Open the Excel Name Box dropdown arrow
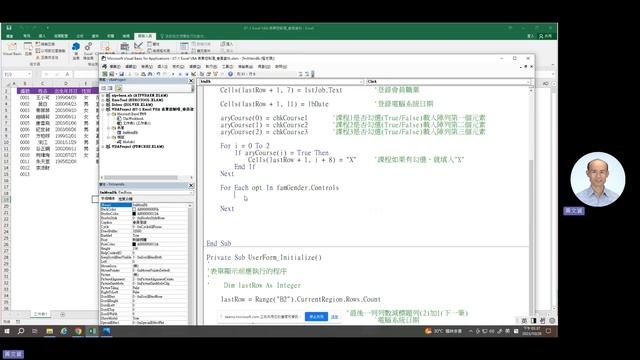The width and height of the screenshot is (640, 360). coord(29,74)
